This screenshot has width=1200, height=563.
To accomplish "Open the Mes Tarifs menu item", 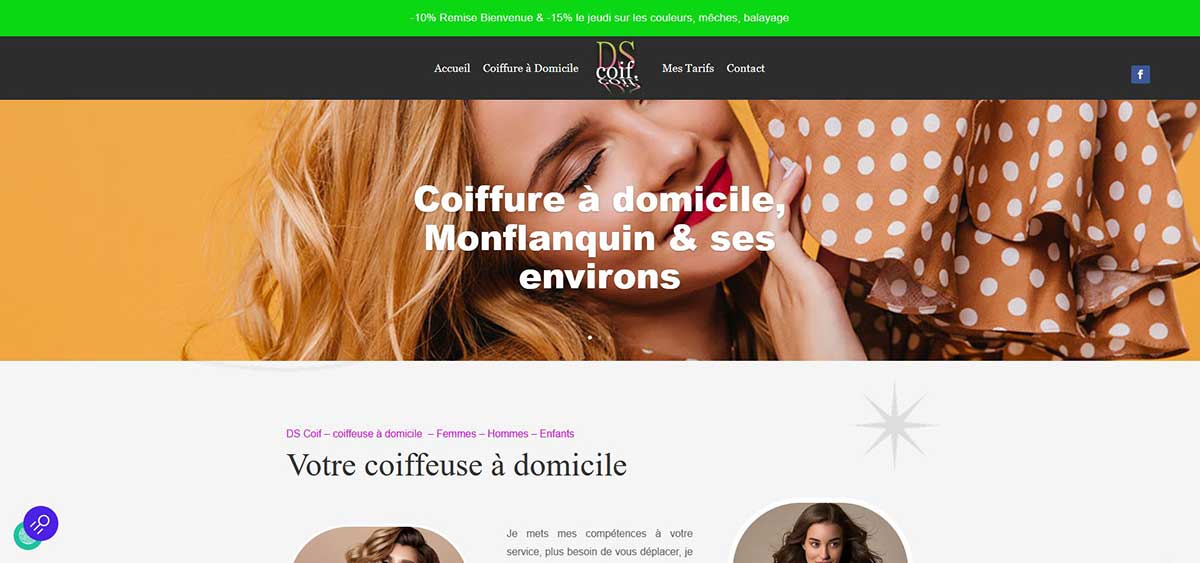I will (688, 68).
